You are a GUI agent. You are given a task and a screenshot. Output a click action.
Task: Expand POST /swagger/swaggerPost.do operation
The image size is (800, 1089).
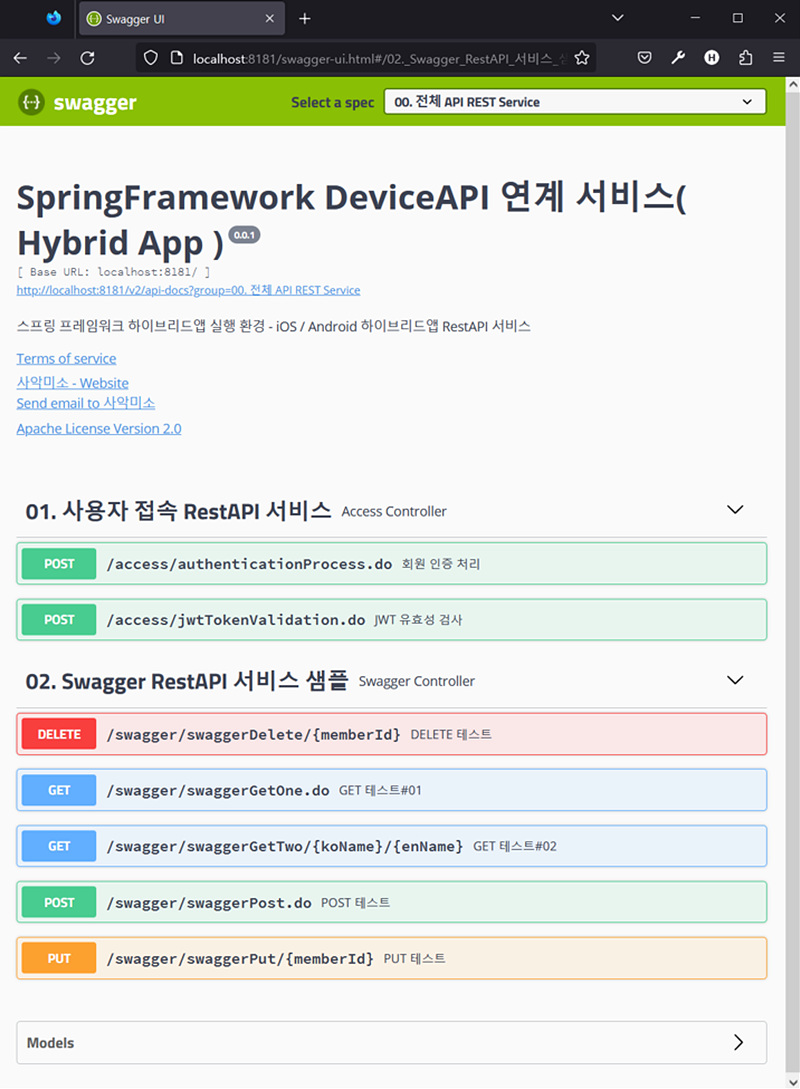[x=392, y=902]
